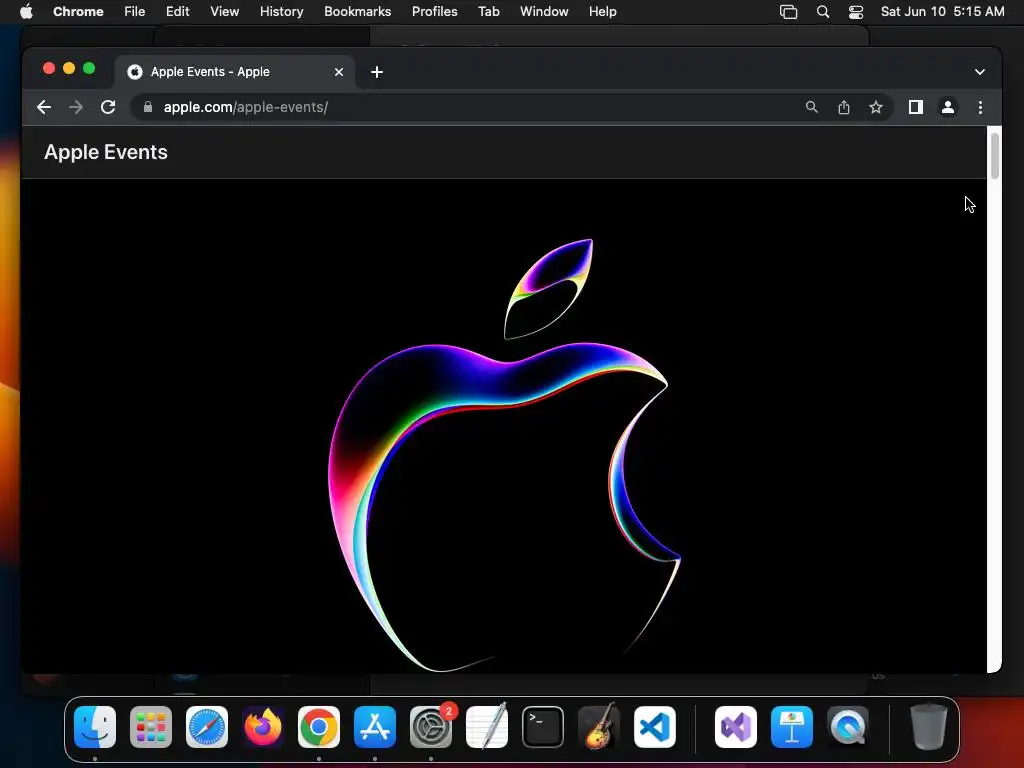Click the forward navigation arrow
The height and width of the screenshot is (768, 1024).
pos(76,107)
